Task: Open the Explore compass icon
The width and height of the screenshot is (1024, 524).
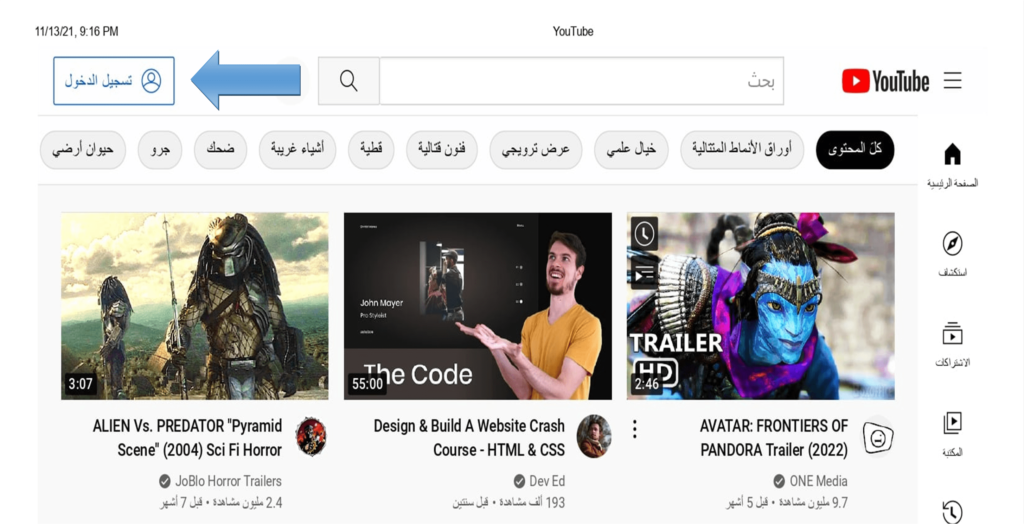Action: coord(952,244)
